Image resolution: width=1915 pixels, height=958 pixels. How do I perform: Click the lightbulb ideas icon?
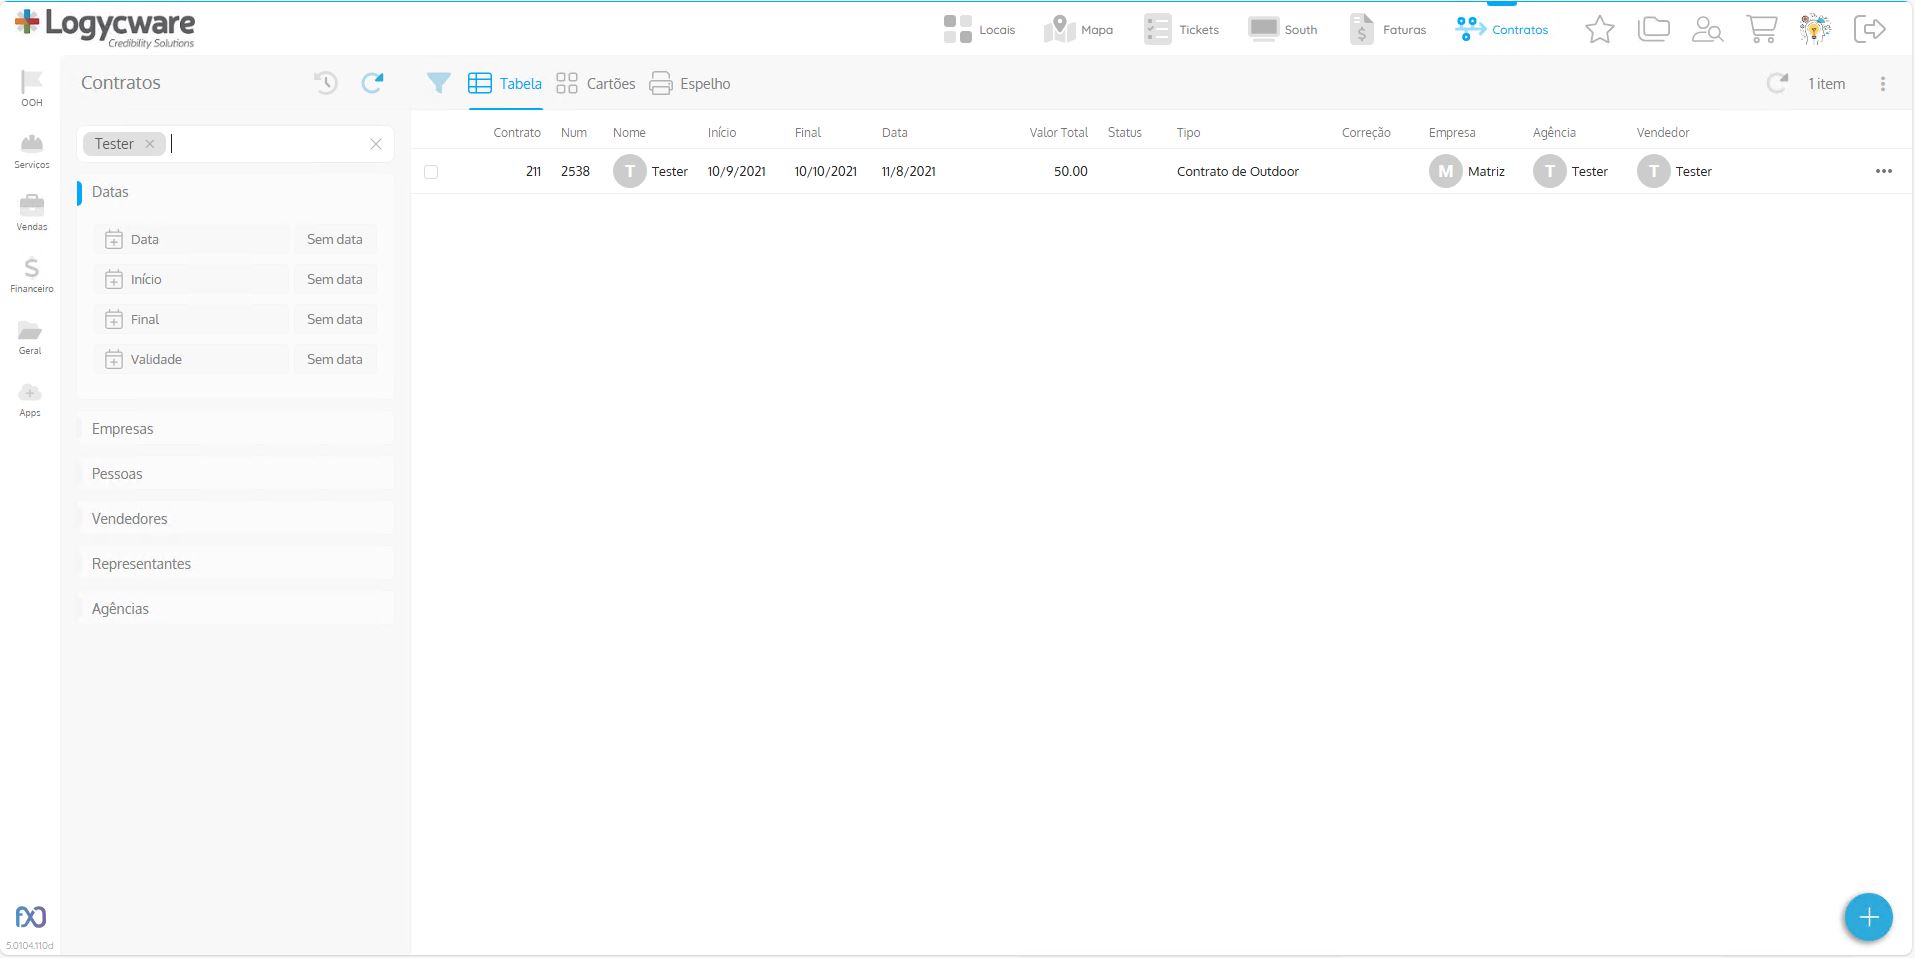pyautogui.click(x=1815, y=29)
